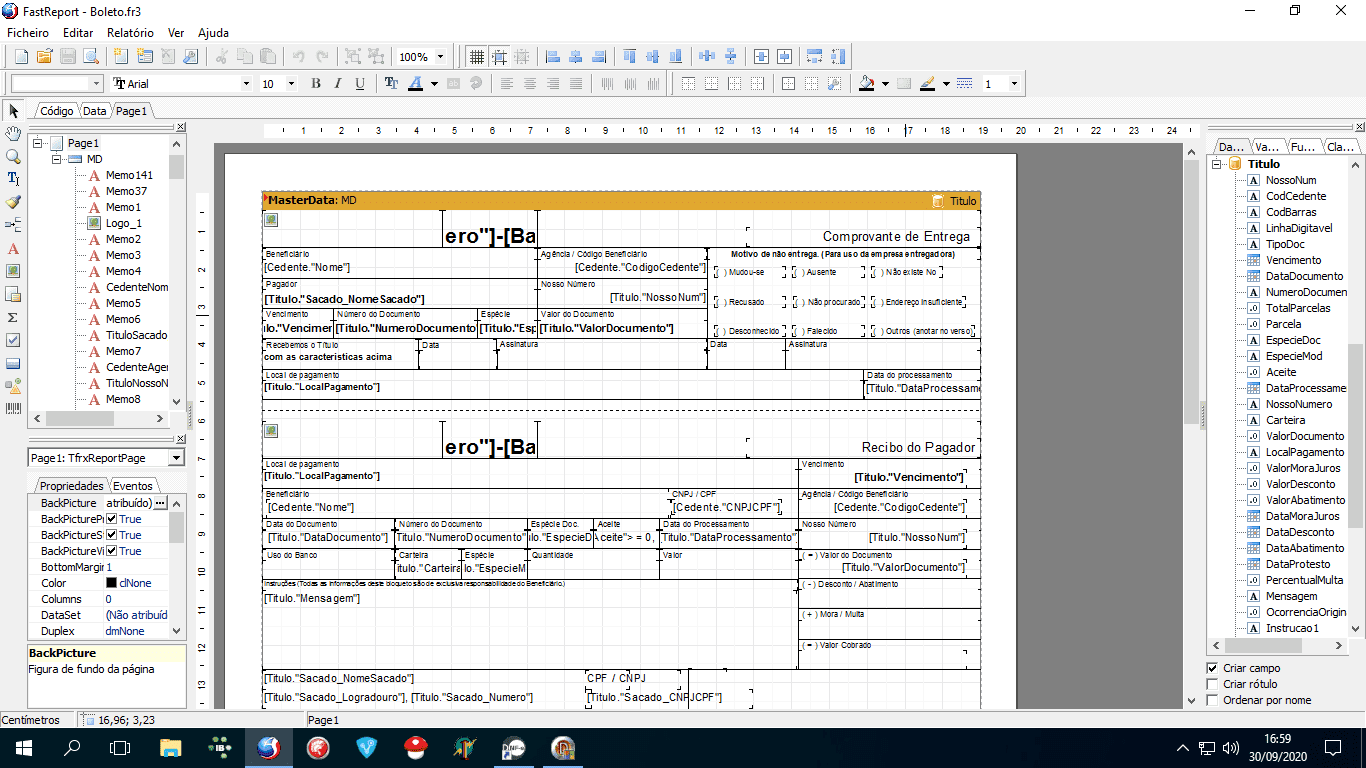Viewport: 1366px width, 768px height.
Task: Open the Ajuda menu
Action: pyautogui.click(x=213, y=33)
